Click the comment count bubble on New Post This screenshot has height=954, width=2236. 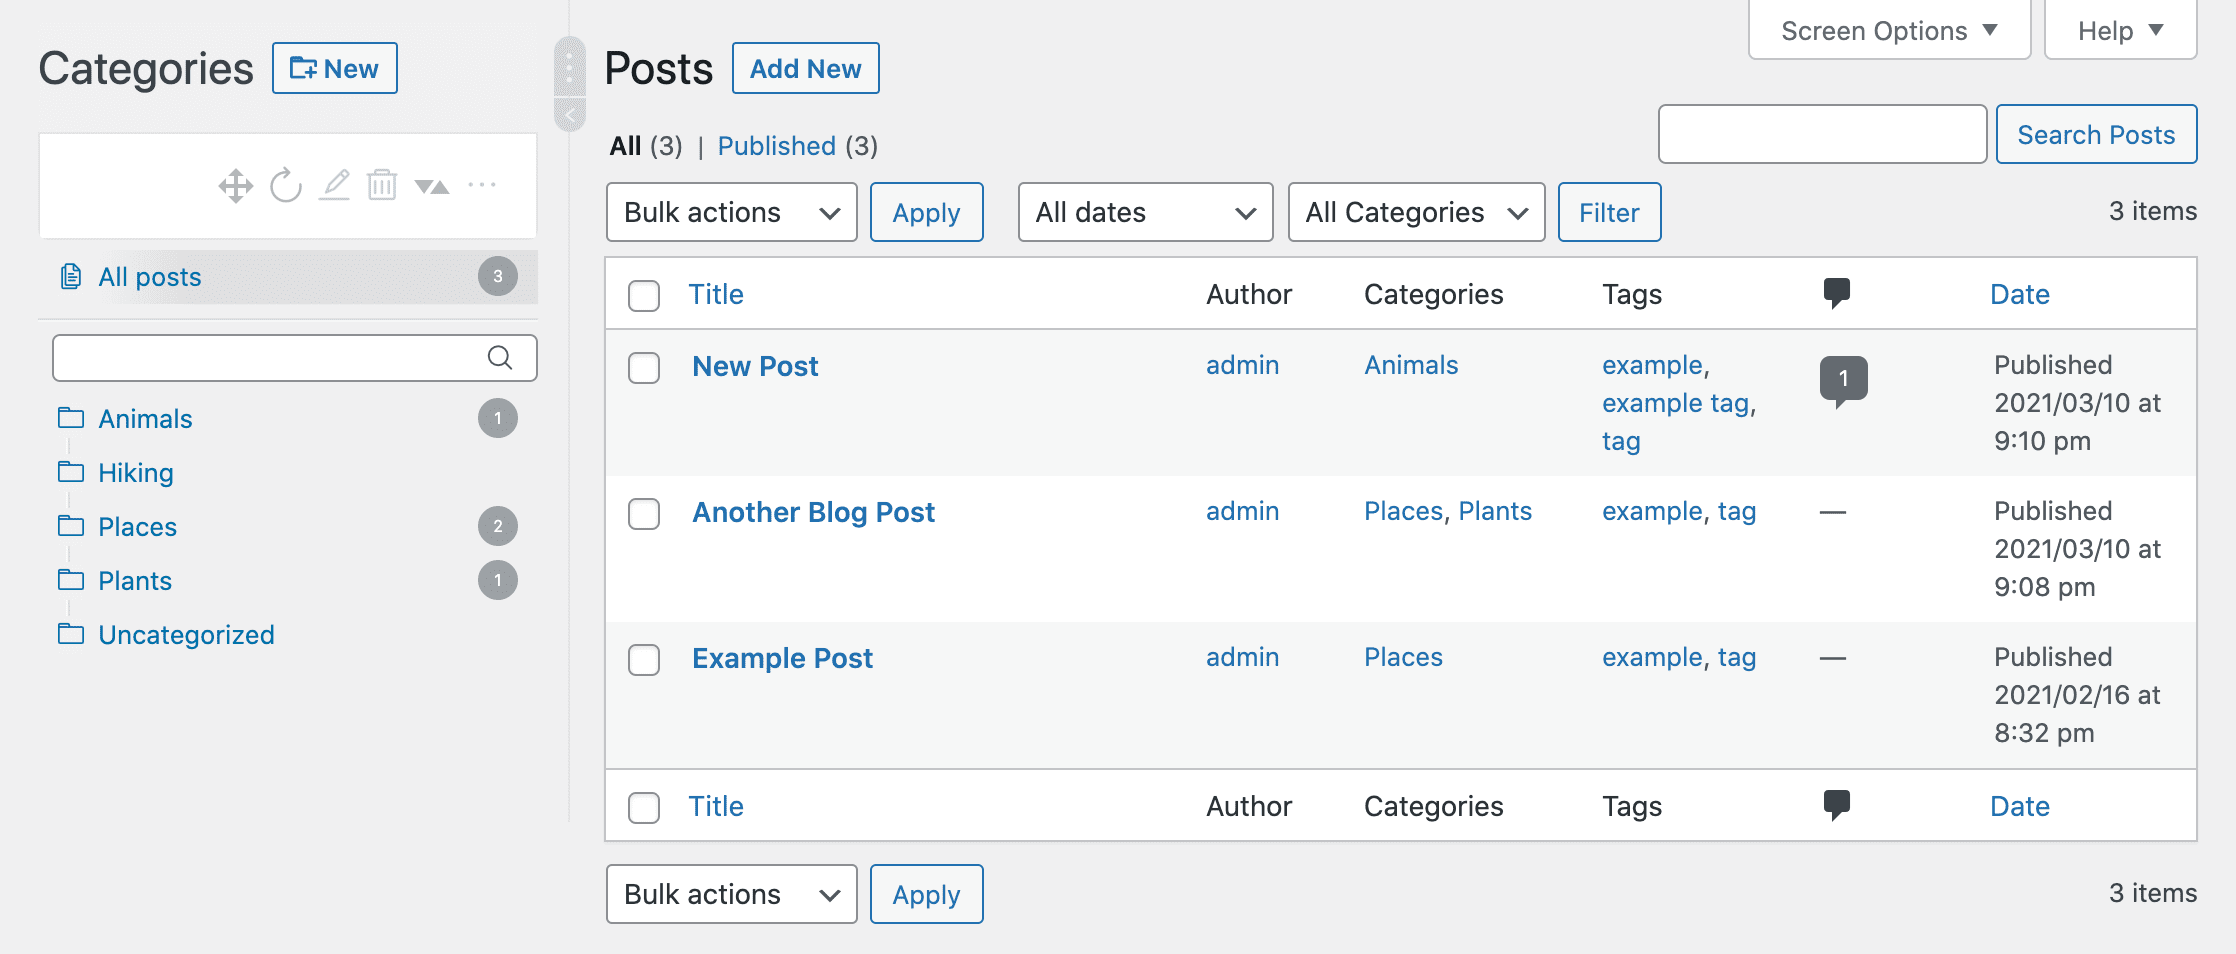[1846, 379]
